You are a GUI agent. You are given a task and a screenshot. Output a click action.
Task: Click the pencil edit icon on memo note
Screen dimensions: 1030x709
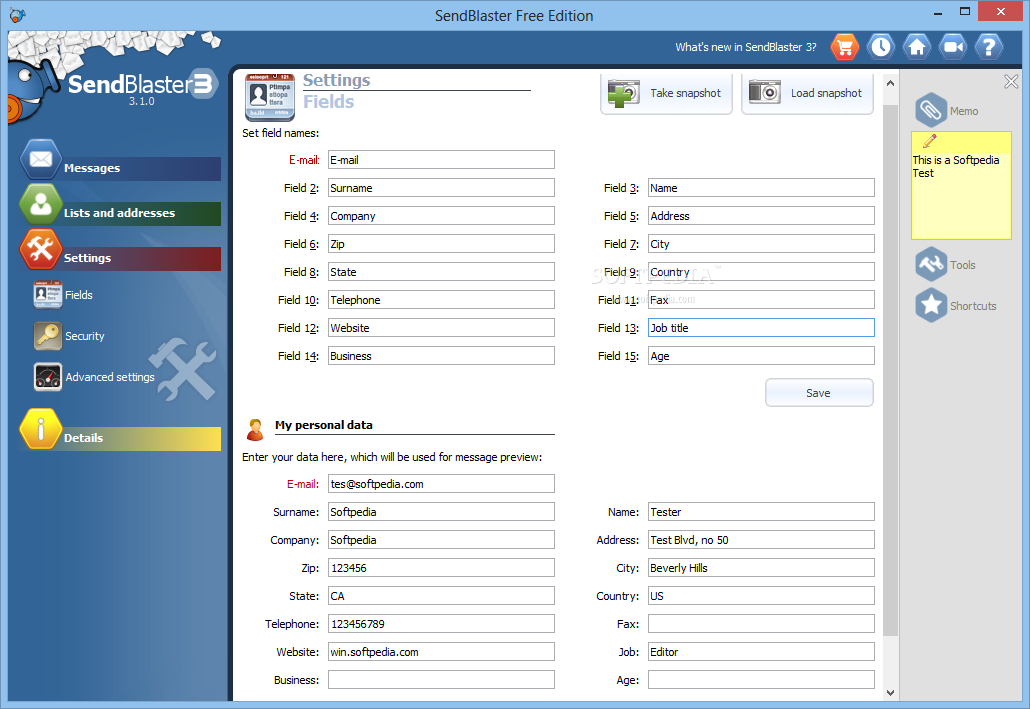929,141
